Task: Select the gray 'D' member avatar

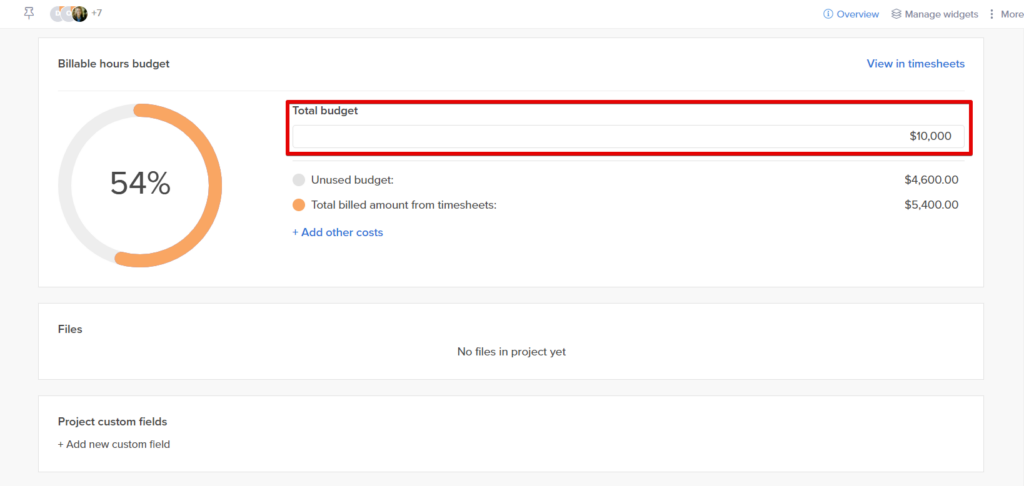Action: coord(57,14)
